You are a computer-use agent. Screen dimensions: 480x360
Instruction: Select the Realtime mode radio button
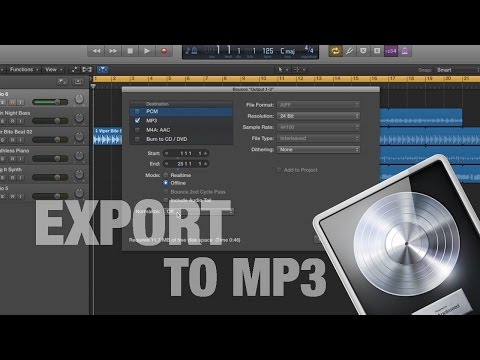tap(166, 175)
